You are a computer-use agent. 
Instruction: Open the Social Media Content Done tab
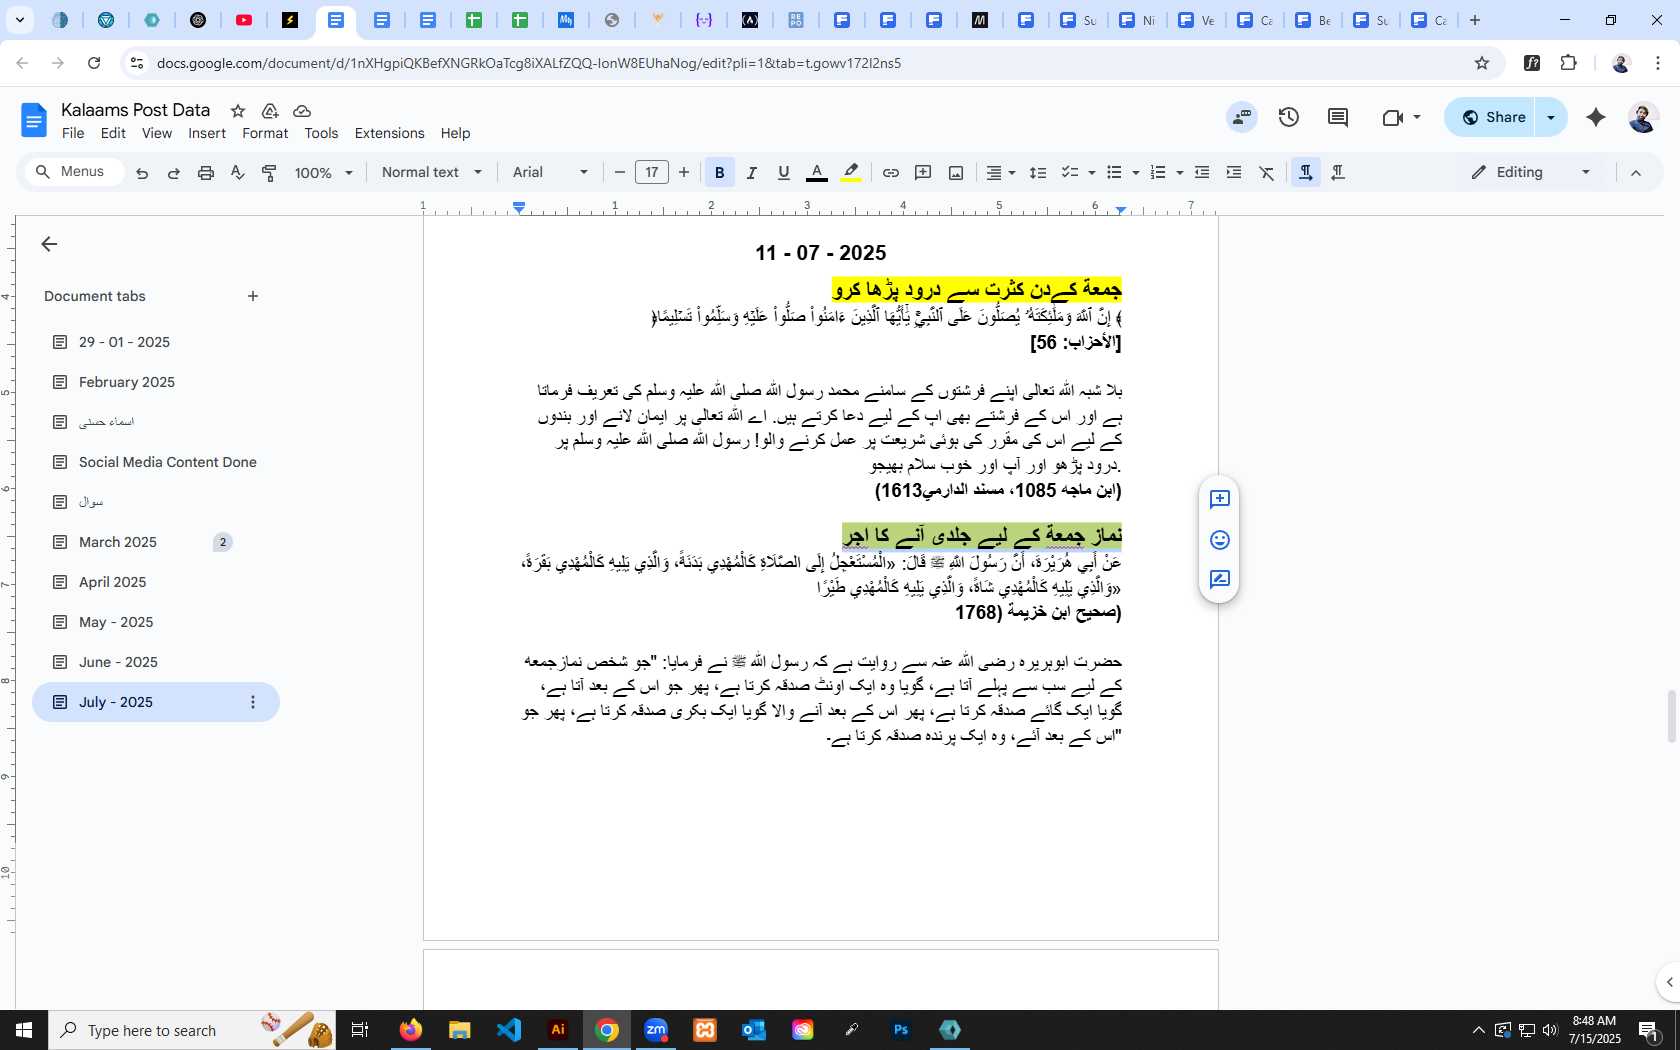tap(156, 462)
